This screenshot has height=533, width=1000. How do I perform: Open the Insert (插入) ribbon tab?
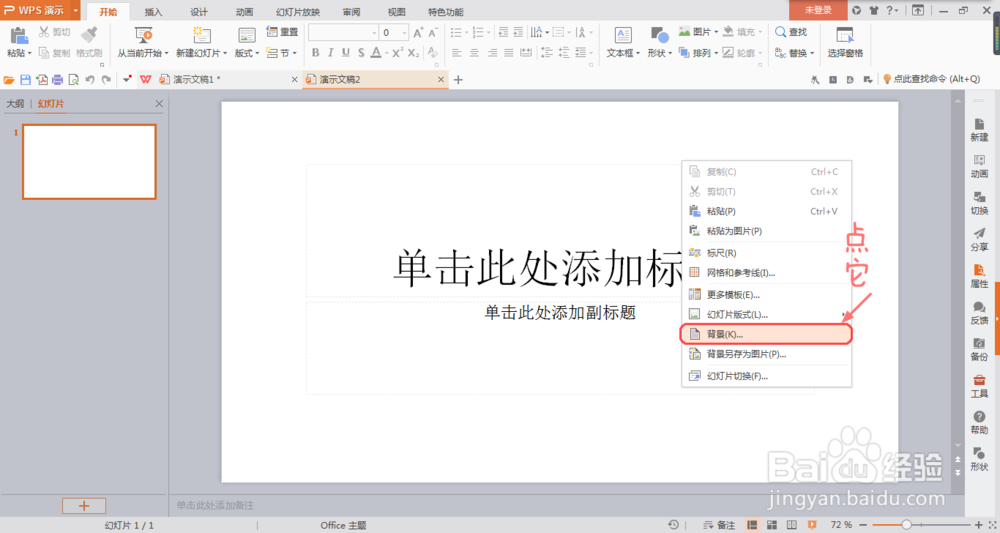(153, 11)
